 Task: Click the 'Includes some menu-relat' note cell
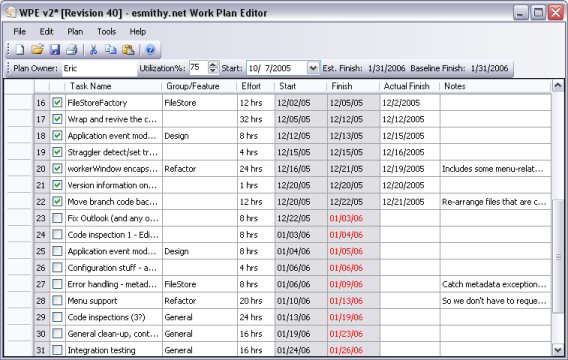pos(495,169)
